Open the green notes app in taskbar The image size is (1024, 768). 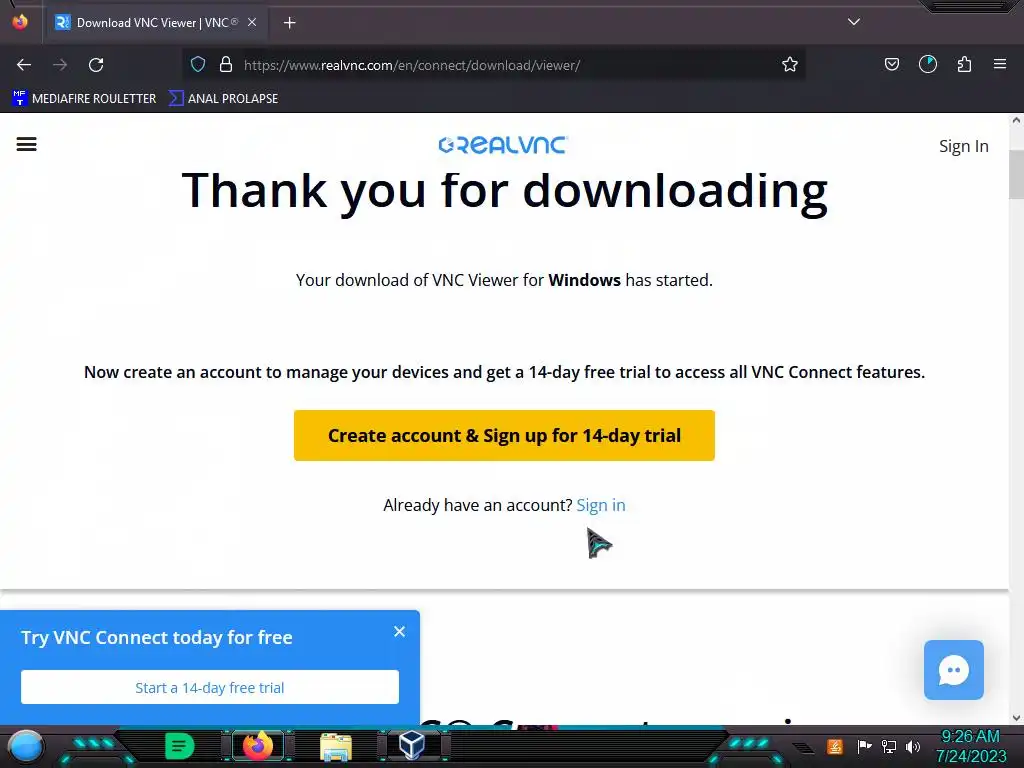tap(180, 746)
